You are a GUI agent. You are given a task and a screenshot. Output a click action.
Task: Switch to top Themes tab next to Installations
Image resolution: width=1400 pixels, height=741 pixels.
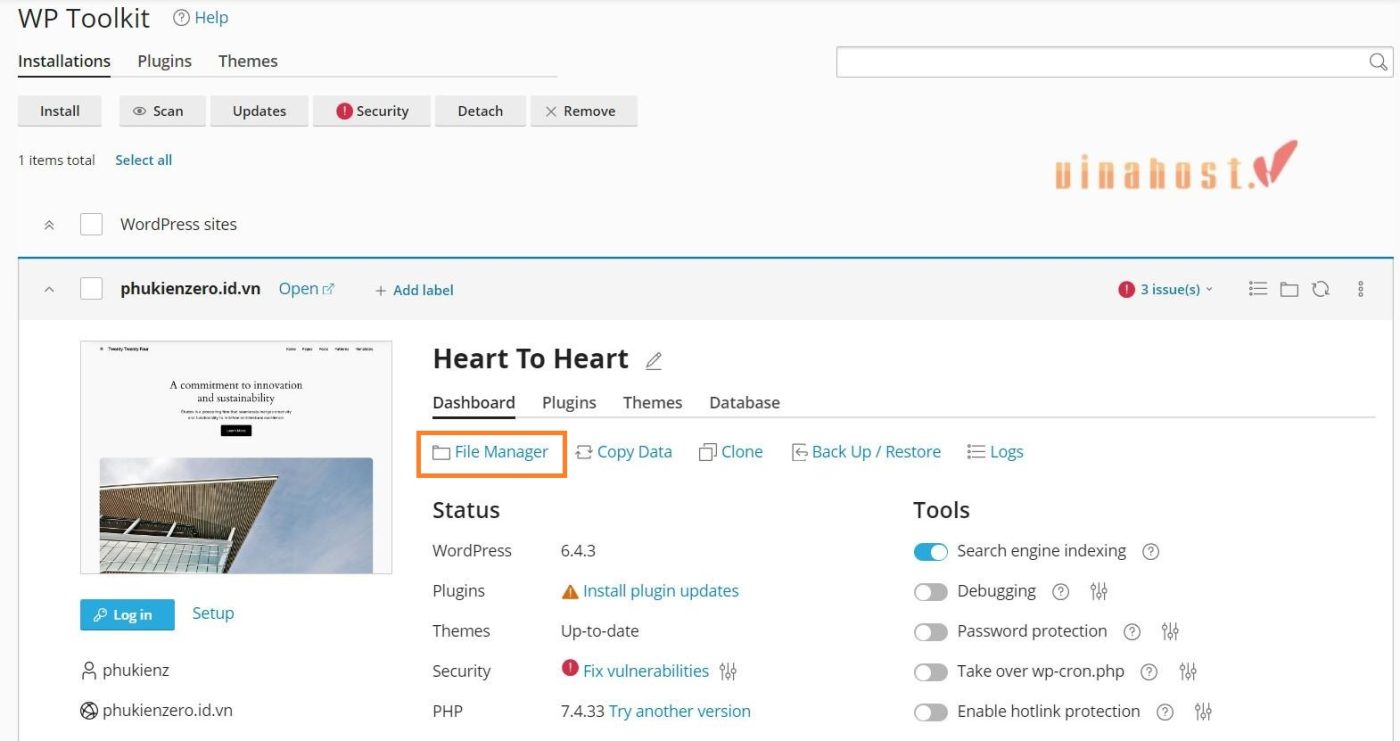tap(248, 61)
